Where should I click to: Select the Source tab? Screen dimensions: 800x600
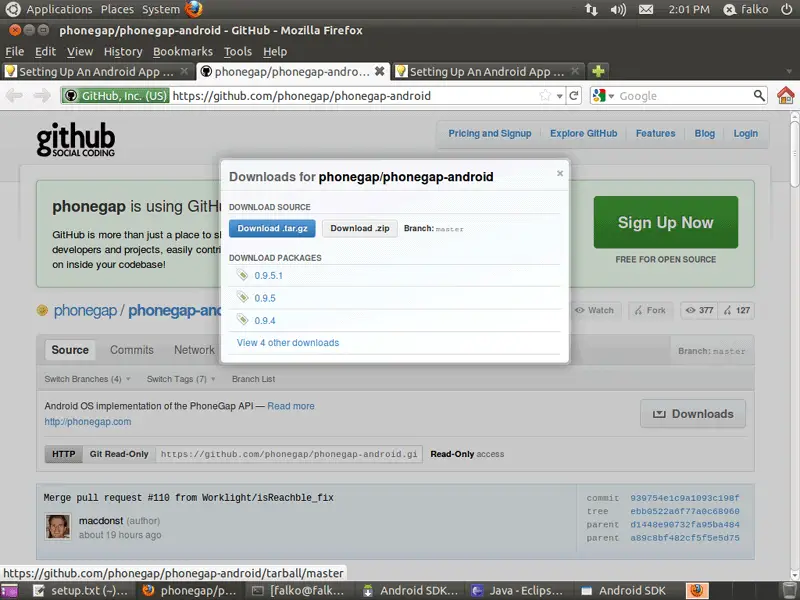click(x=70, y=350)
